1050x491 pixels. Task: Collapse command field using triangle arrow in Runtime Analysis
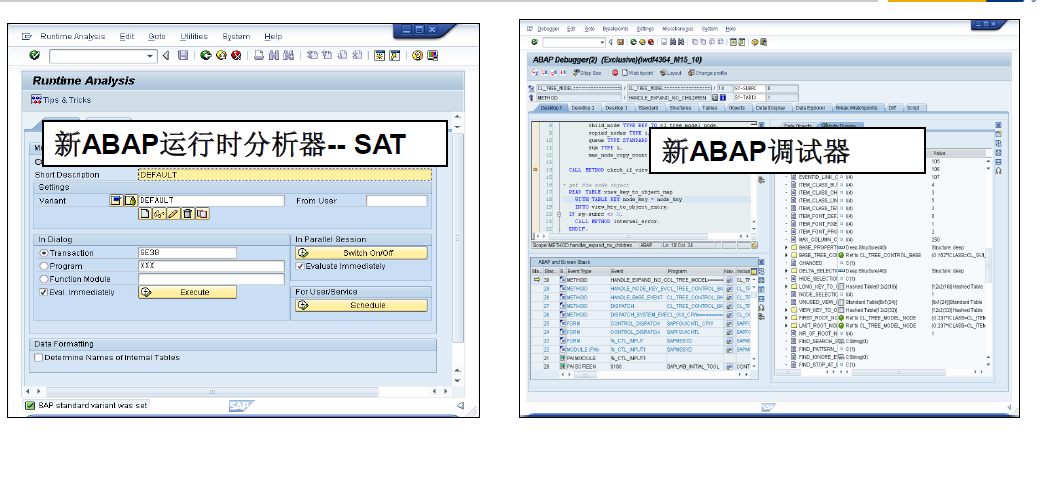165,56
